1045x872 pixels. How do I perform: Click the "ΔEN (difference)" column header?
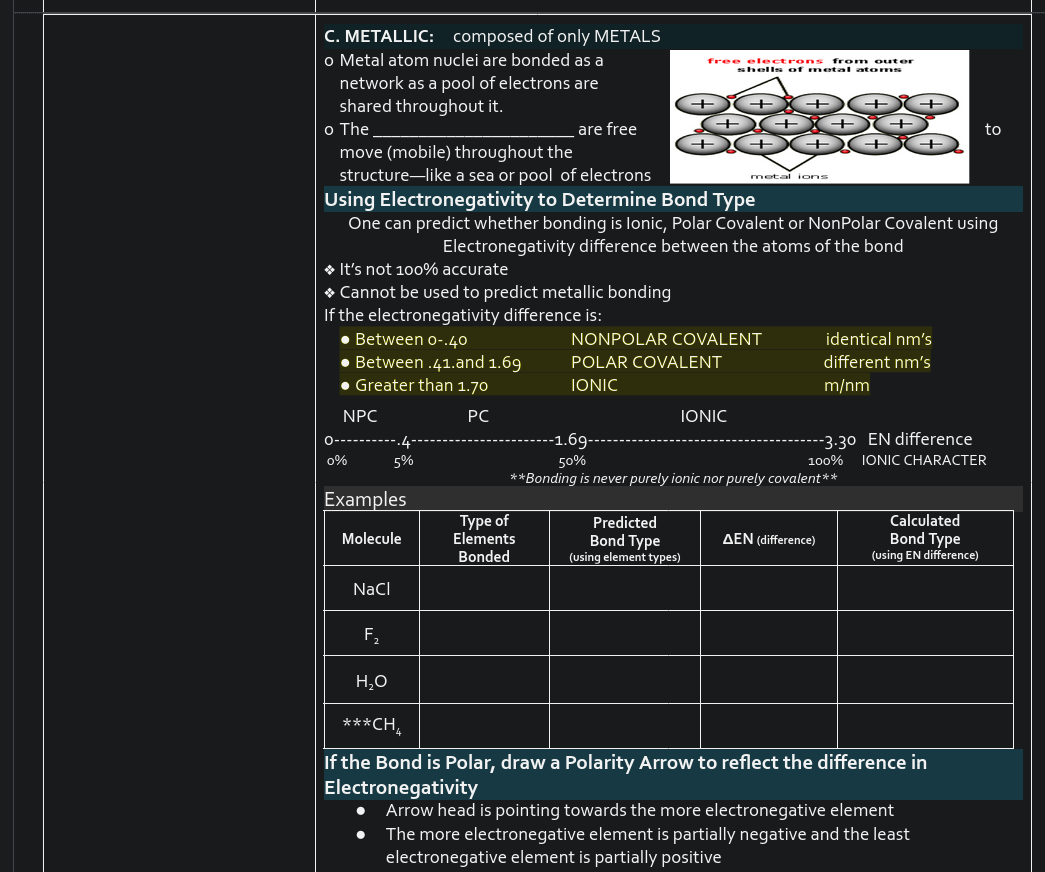(768, 539)
